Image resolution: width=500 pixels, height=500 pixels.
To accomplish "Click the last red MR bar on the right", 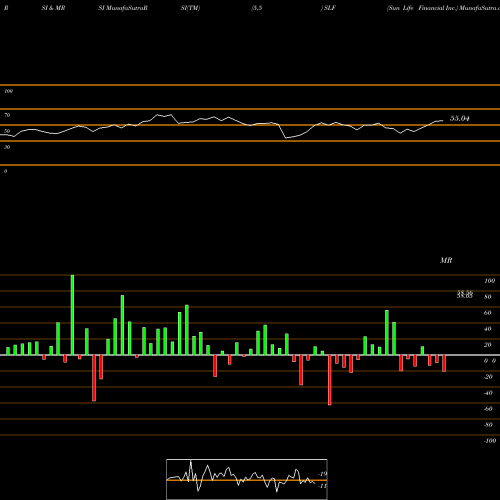I will click(x=444, y=363).
